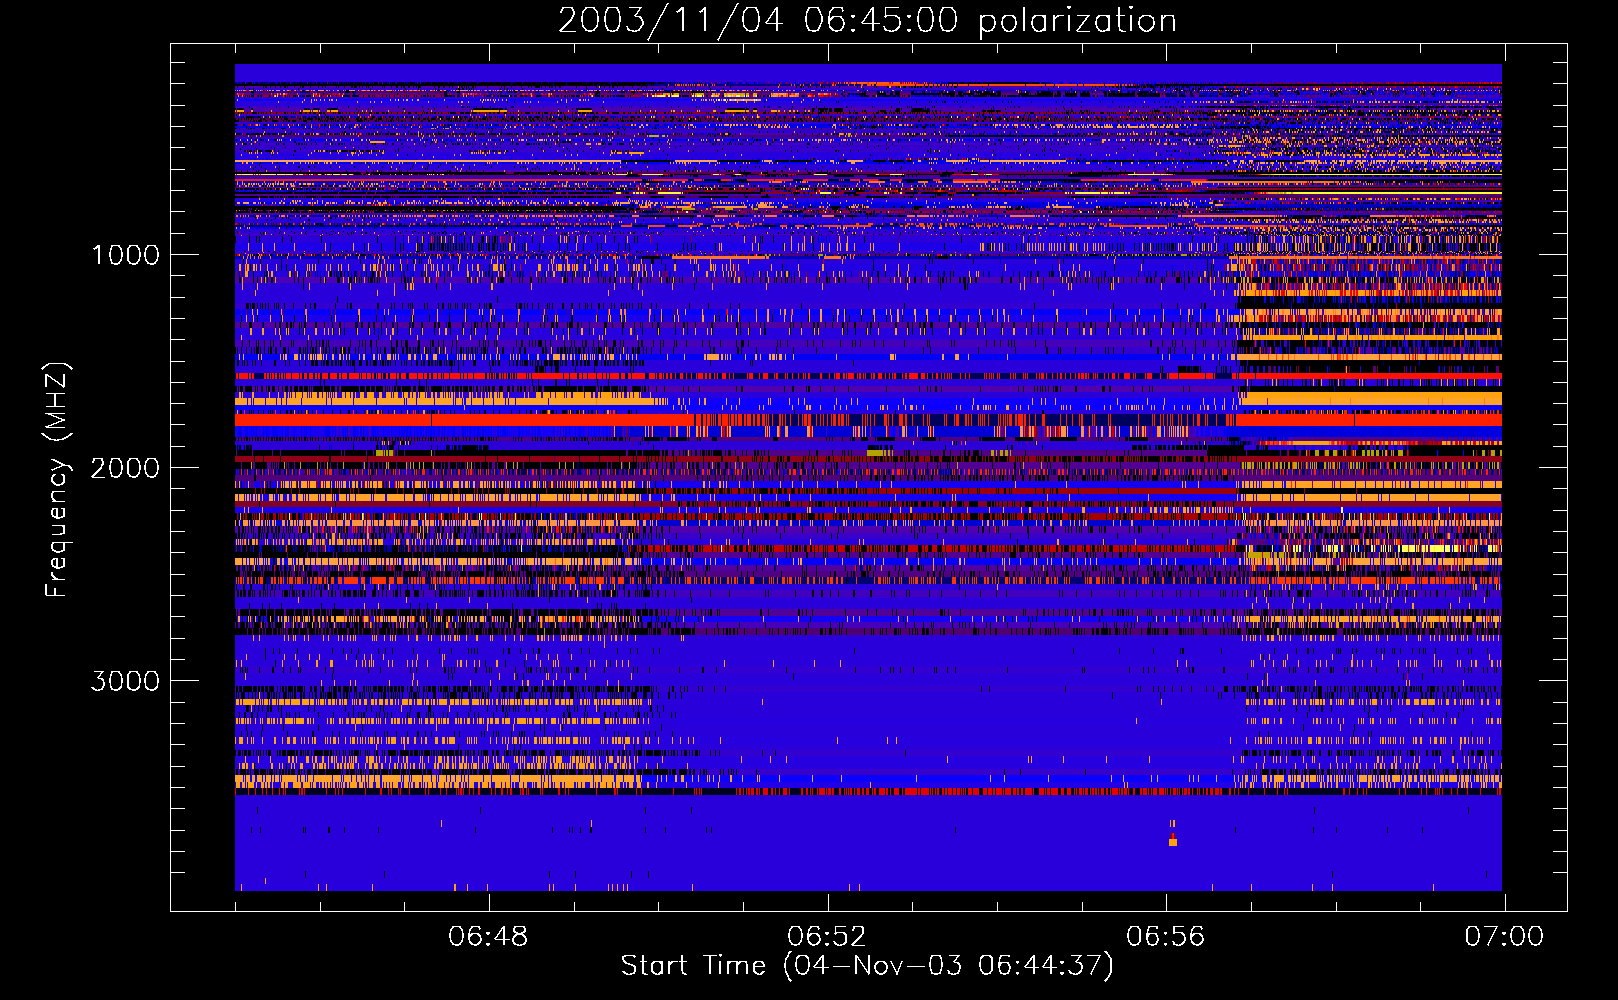Select the 'Start Time (04-Nov-03 06:44:37)' label
This screenshot has height=1000, width=1618.
[867, 966]
